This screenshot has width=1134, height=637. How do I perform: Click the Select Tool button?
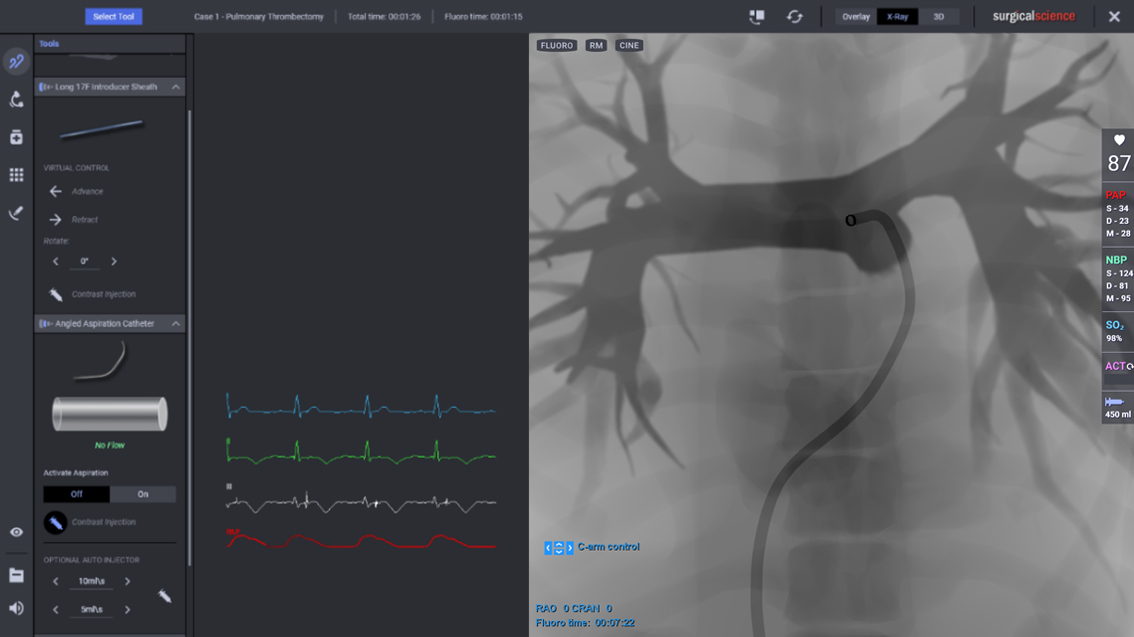coord(114,16)
